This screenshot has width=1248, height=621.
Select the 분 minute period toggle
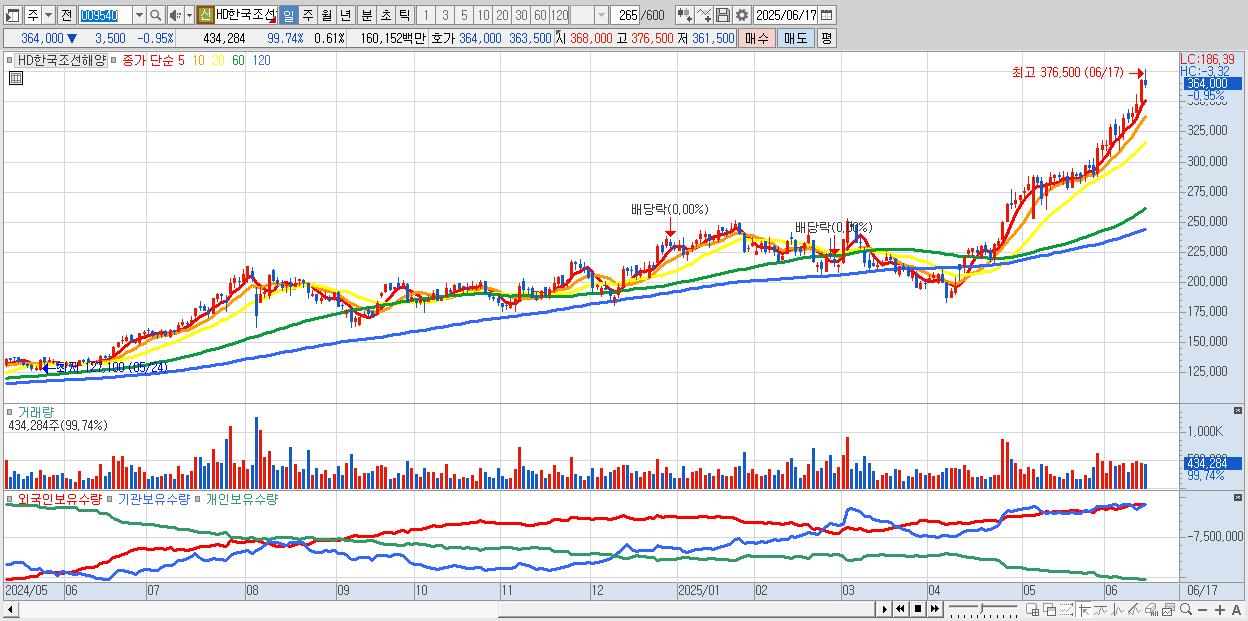(x=367, y=15)
